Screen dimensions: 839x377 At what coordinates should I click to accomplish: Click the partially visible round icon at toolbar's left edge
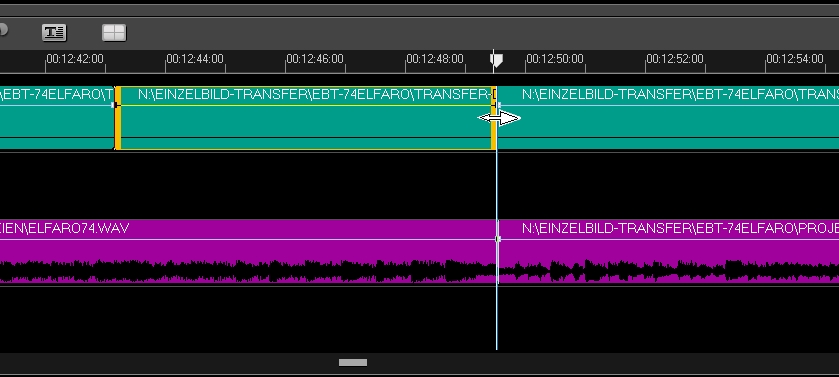3,30
